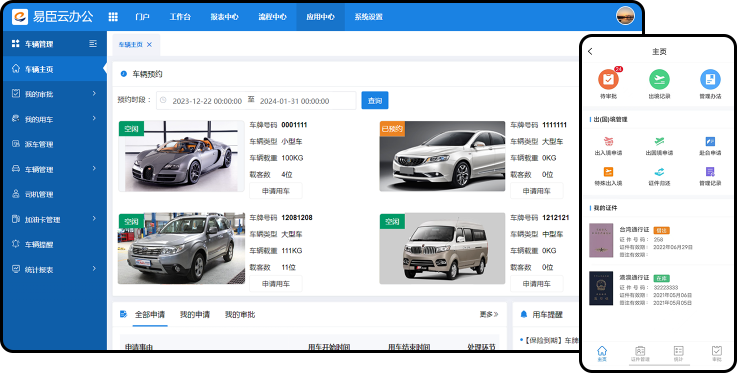The height and width of the screenshot is (373, 737).
Task: Tap 审批 in phone bottom bar
Action: (x=716, y=354)
